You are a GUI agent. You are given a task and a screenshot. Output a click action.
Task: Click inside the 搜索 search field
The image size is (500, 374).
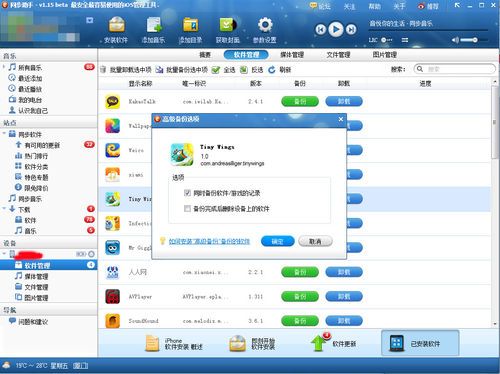point(454,69)
